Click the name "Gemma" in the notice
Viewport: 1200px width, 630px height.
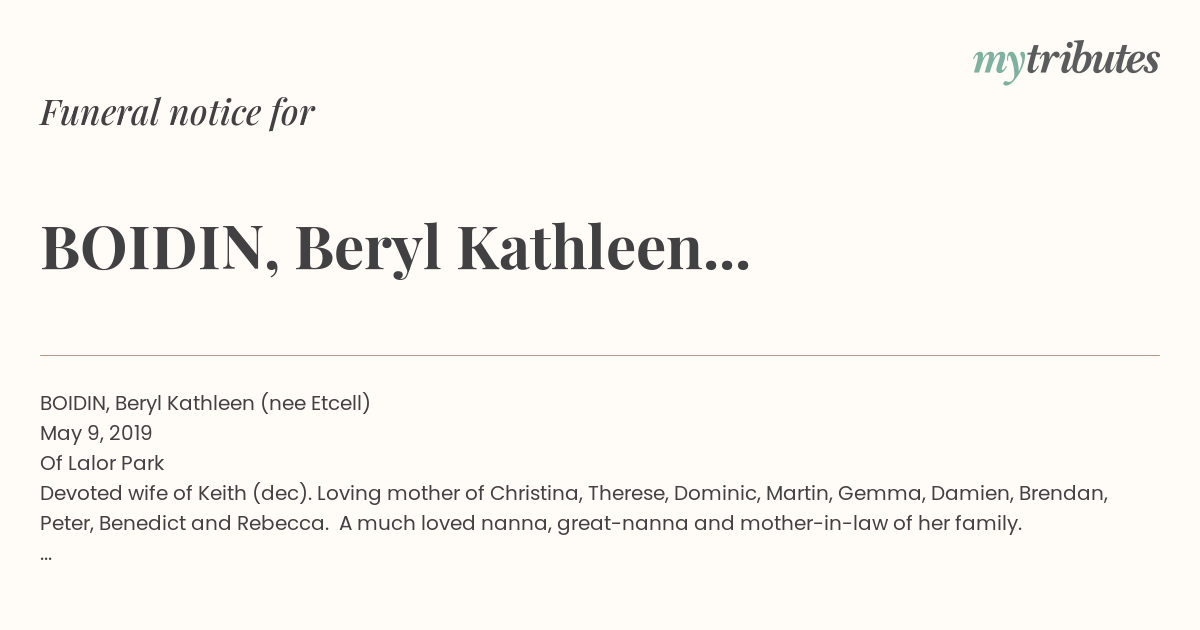pos(872,493)
